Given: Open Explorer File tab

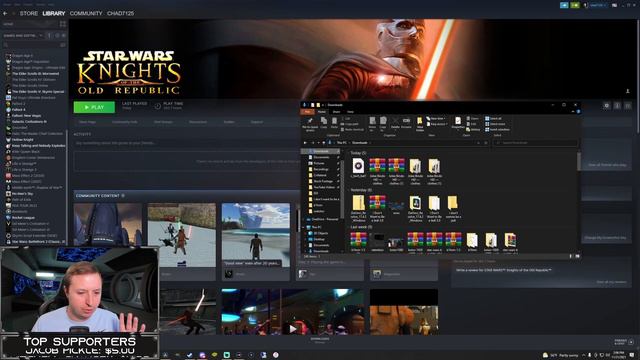Looking at the screenshot, I should (x=307, y=111).
